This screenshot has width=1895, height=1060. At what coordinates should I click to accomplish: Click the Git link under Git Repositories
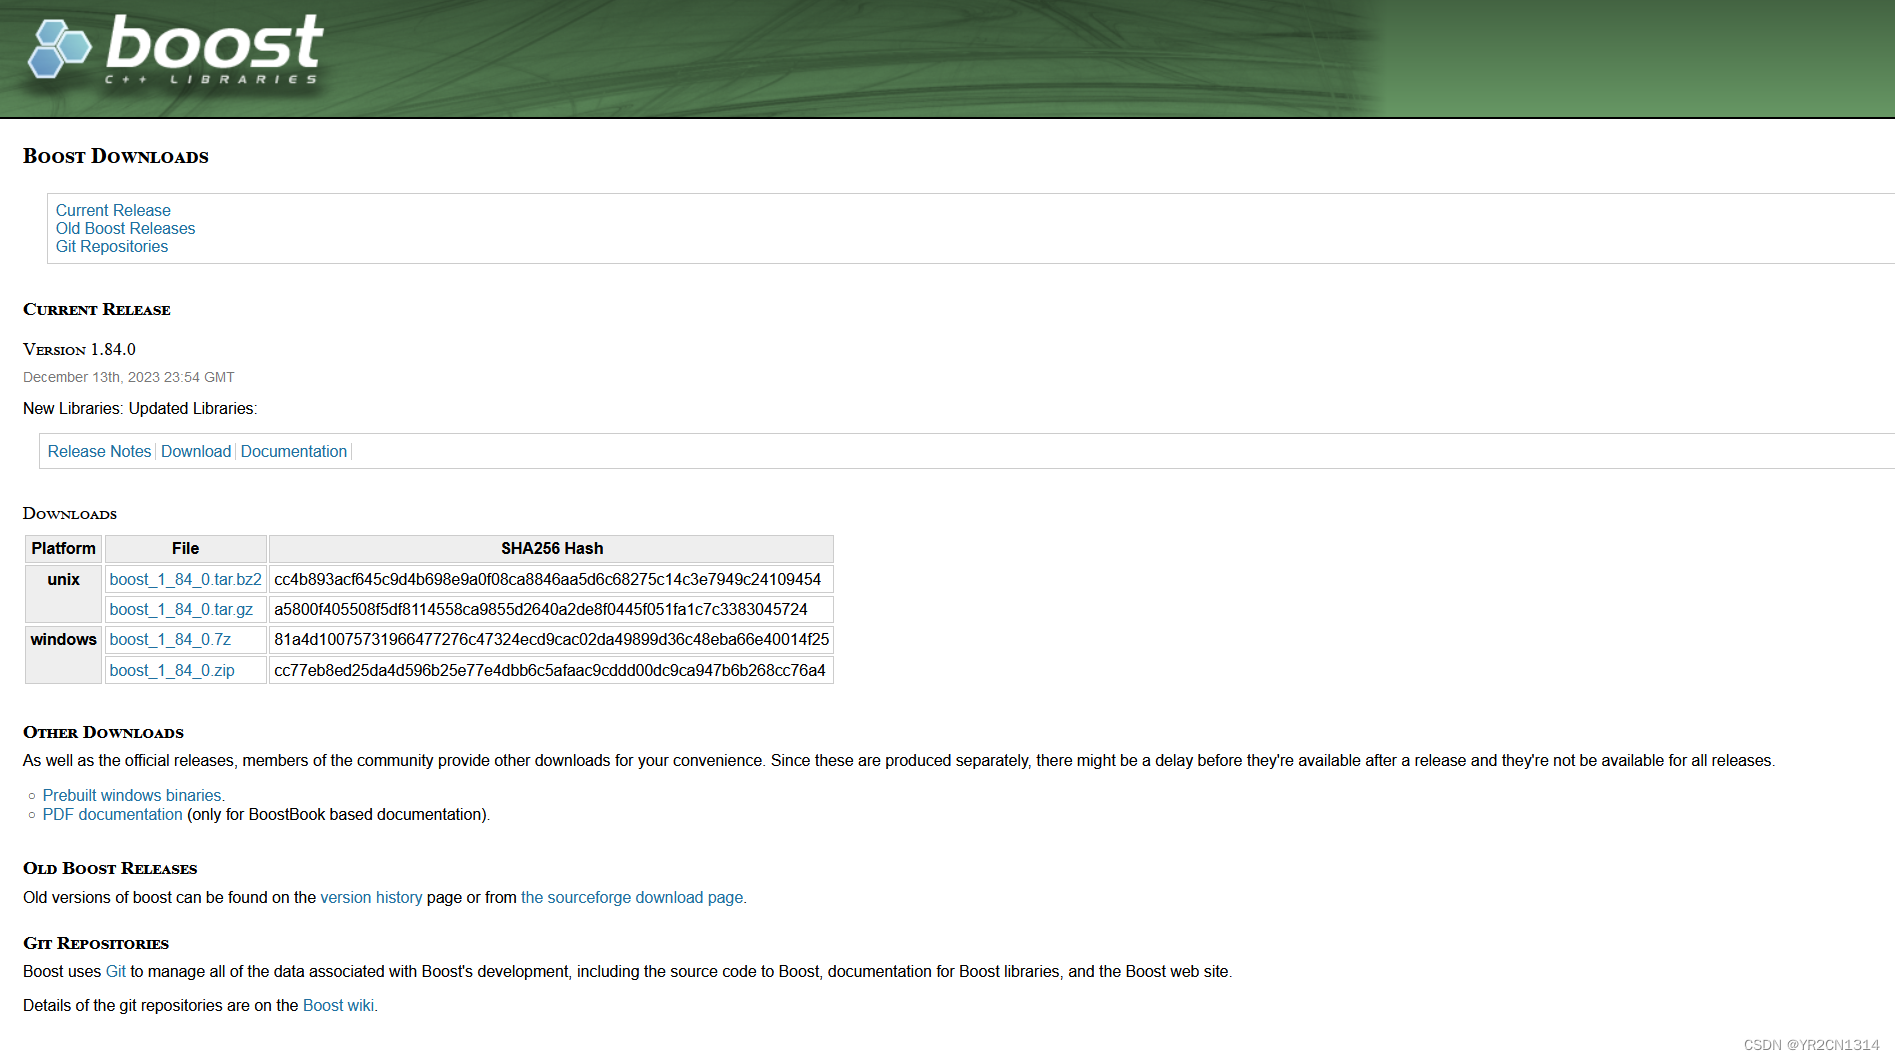(114, 971)
